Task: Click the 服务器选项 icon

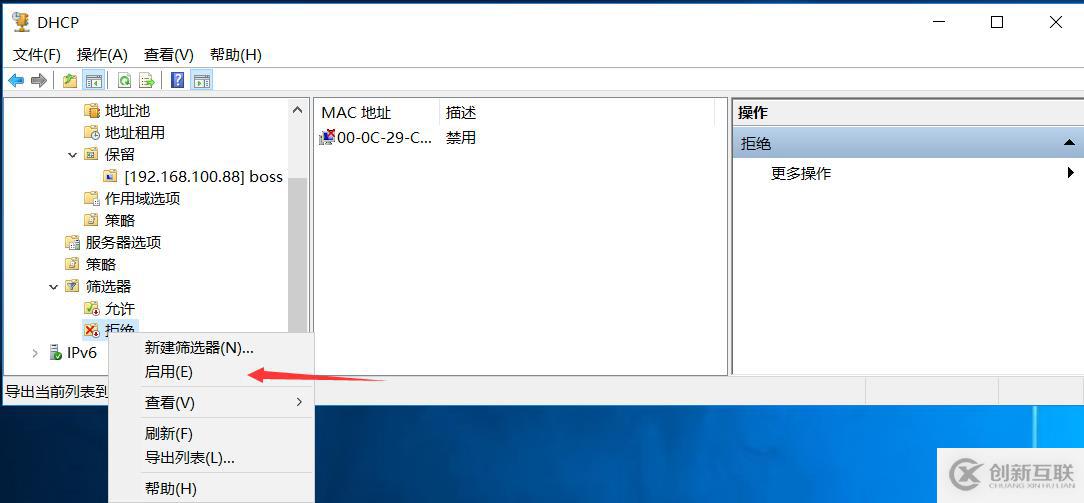Action: click(72, 243)
